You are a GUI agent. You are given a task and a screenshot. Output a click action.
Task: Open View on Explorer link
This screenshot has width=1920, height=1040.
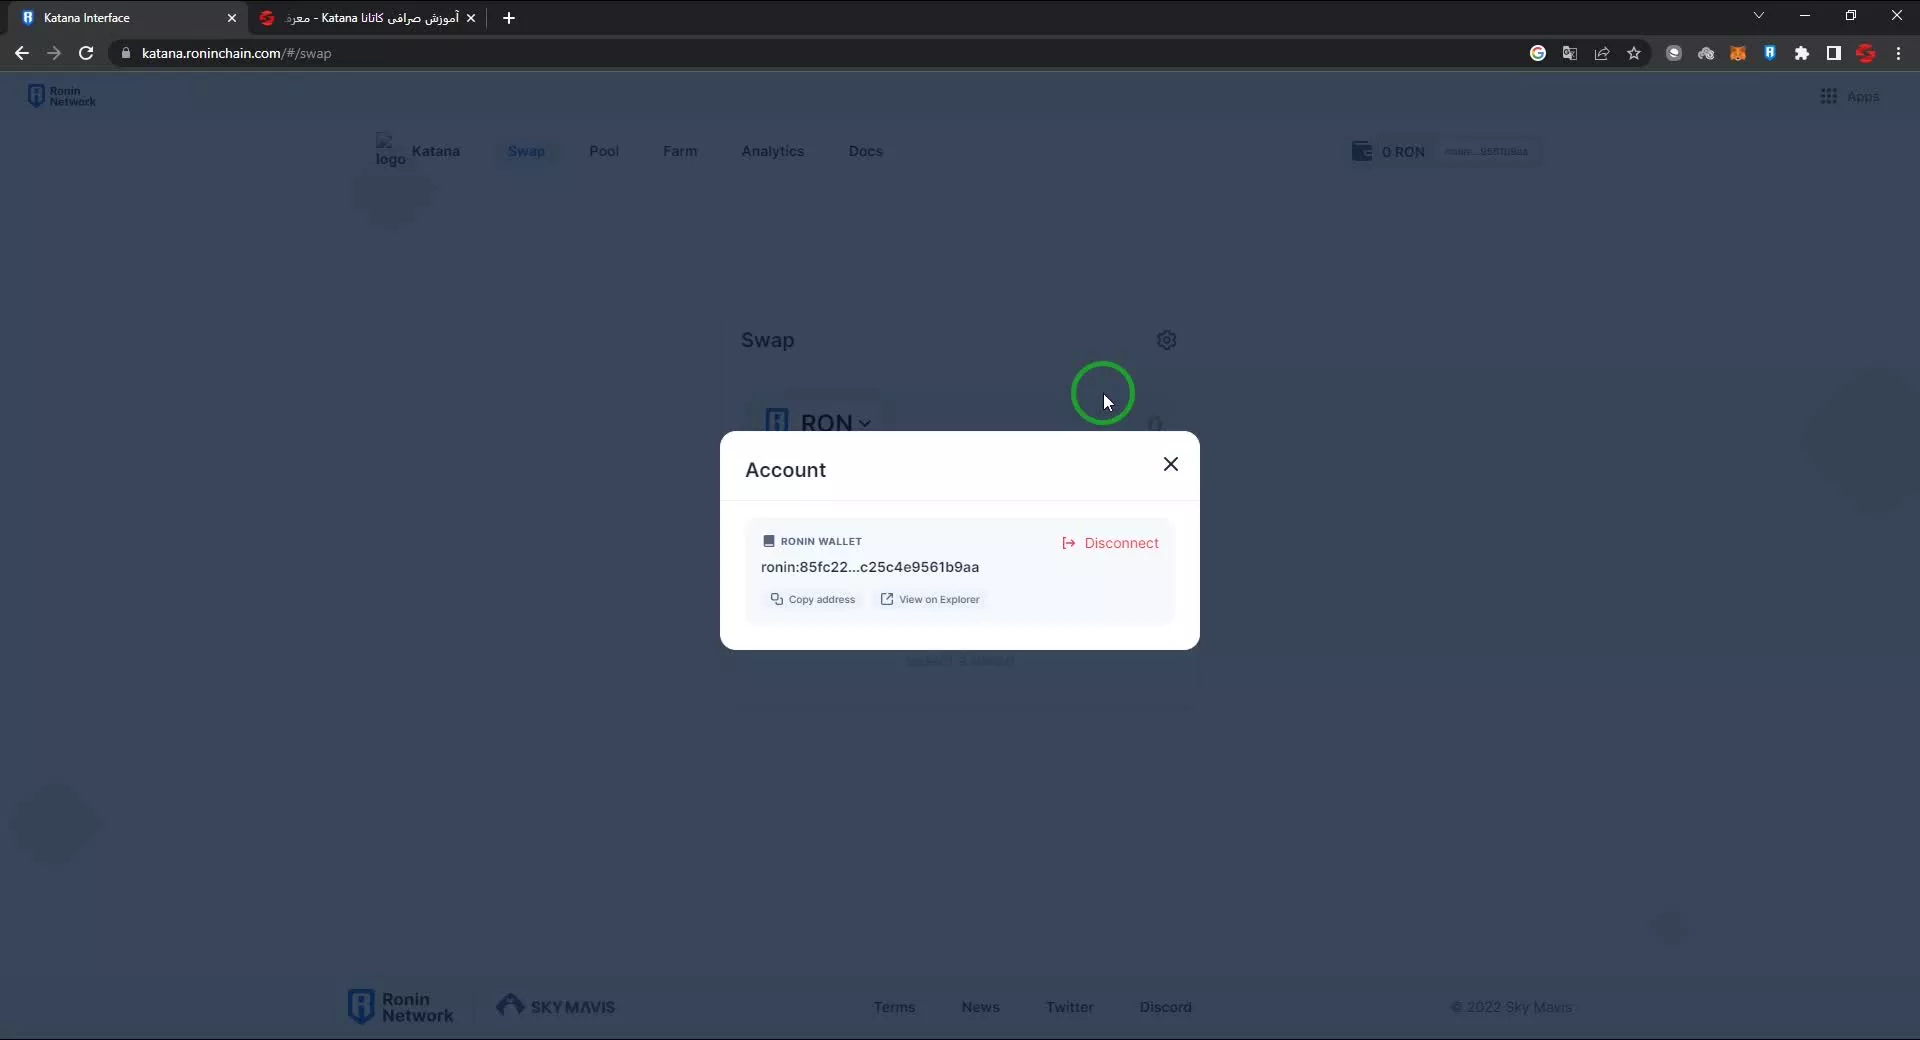coord(930,599)
